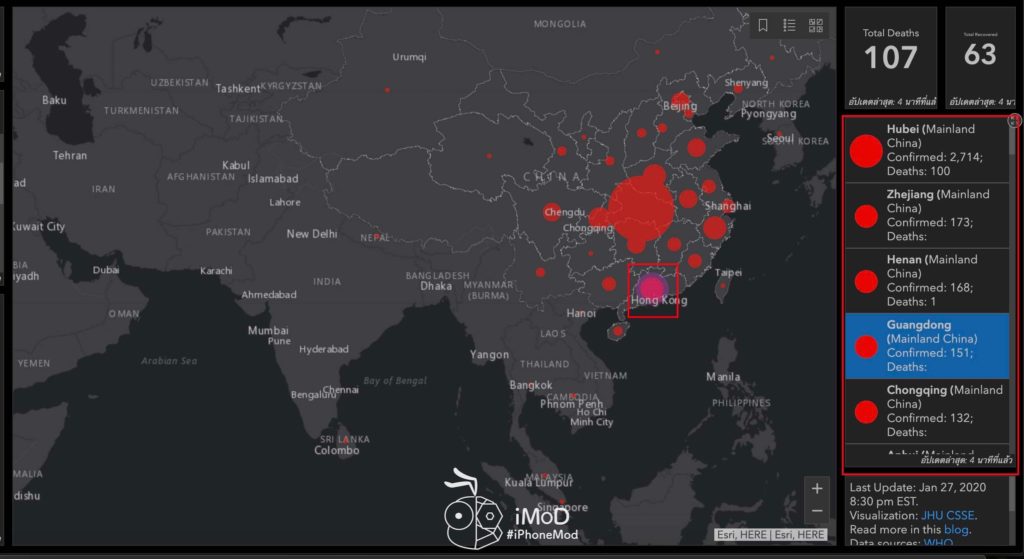
Task: Click the red dot over Nepal
Action: [376, 236]
